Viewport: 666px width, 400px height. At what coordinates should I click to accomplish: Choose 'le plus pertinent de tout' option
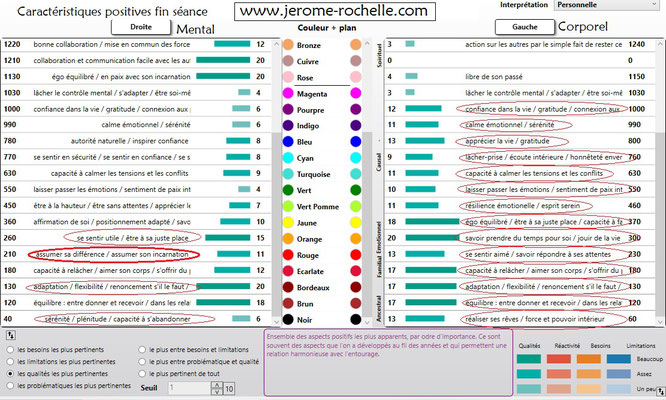point(142,374)
